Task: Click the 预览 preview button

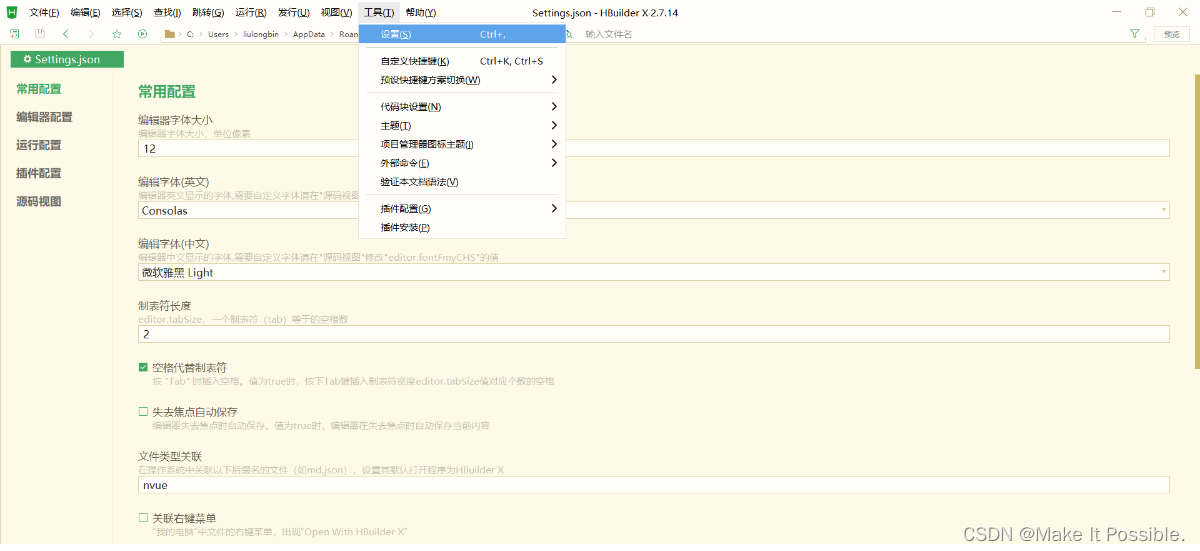Action: pos(1172,34)
